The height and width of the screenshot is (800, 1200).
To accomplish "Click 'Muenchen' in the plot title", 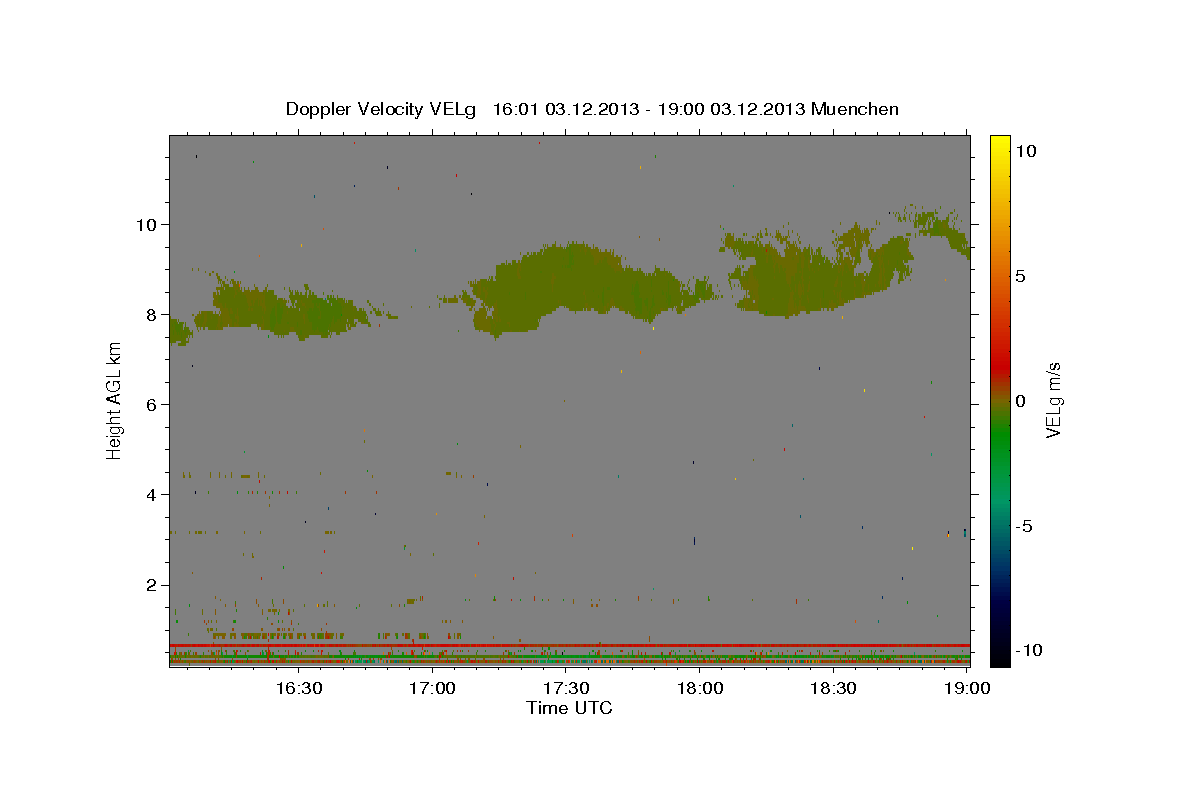I will click(x=855, y=108).
